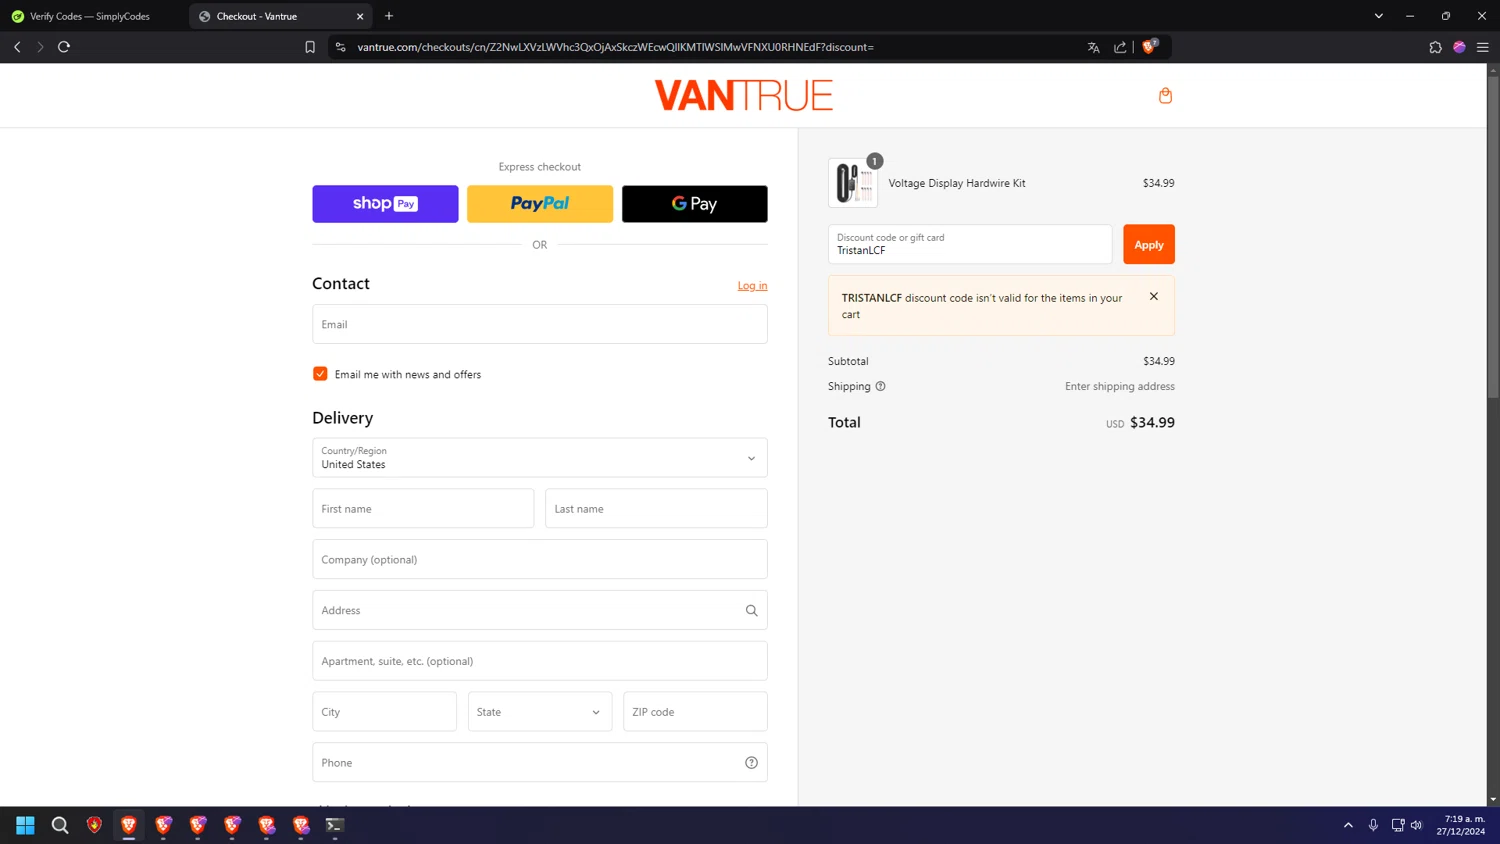Open site settings icon in address bar
1500x844 pixels.
(341, 47)
